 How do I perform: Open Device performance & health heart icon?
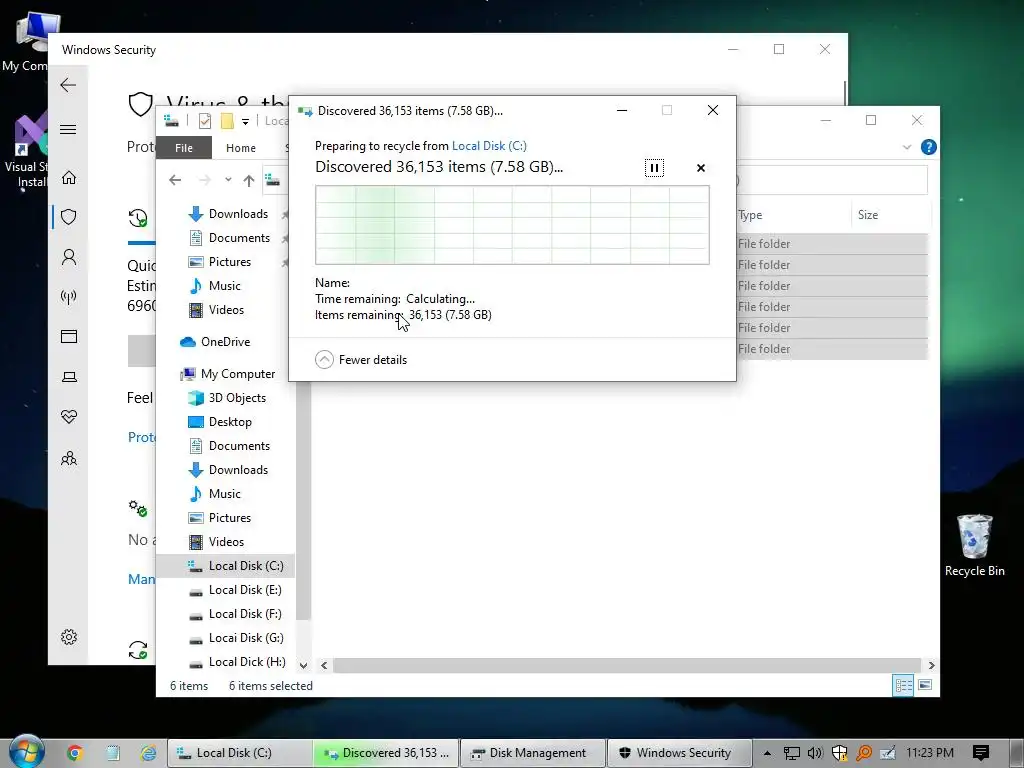69,417
